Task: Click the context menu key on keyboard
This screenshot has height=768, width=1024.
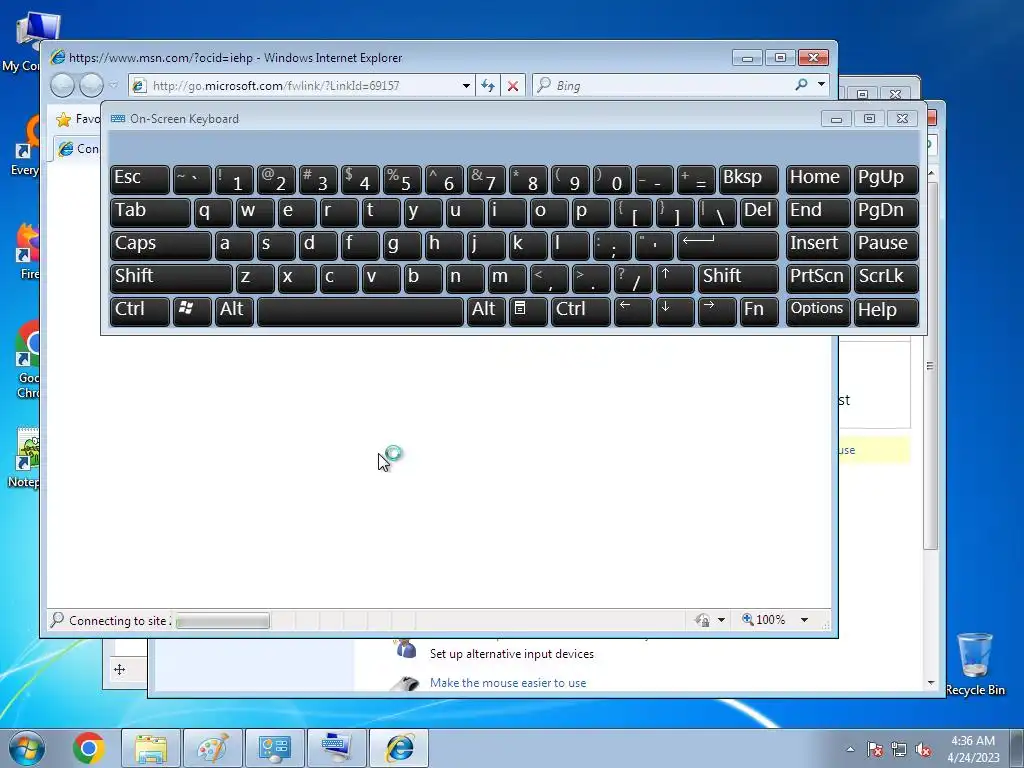Action: (528, 311)
